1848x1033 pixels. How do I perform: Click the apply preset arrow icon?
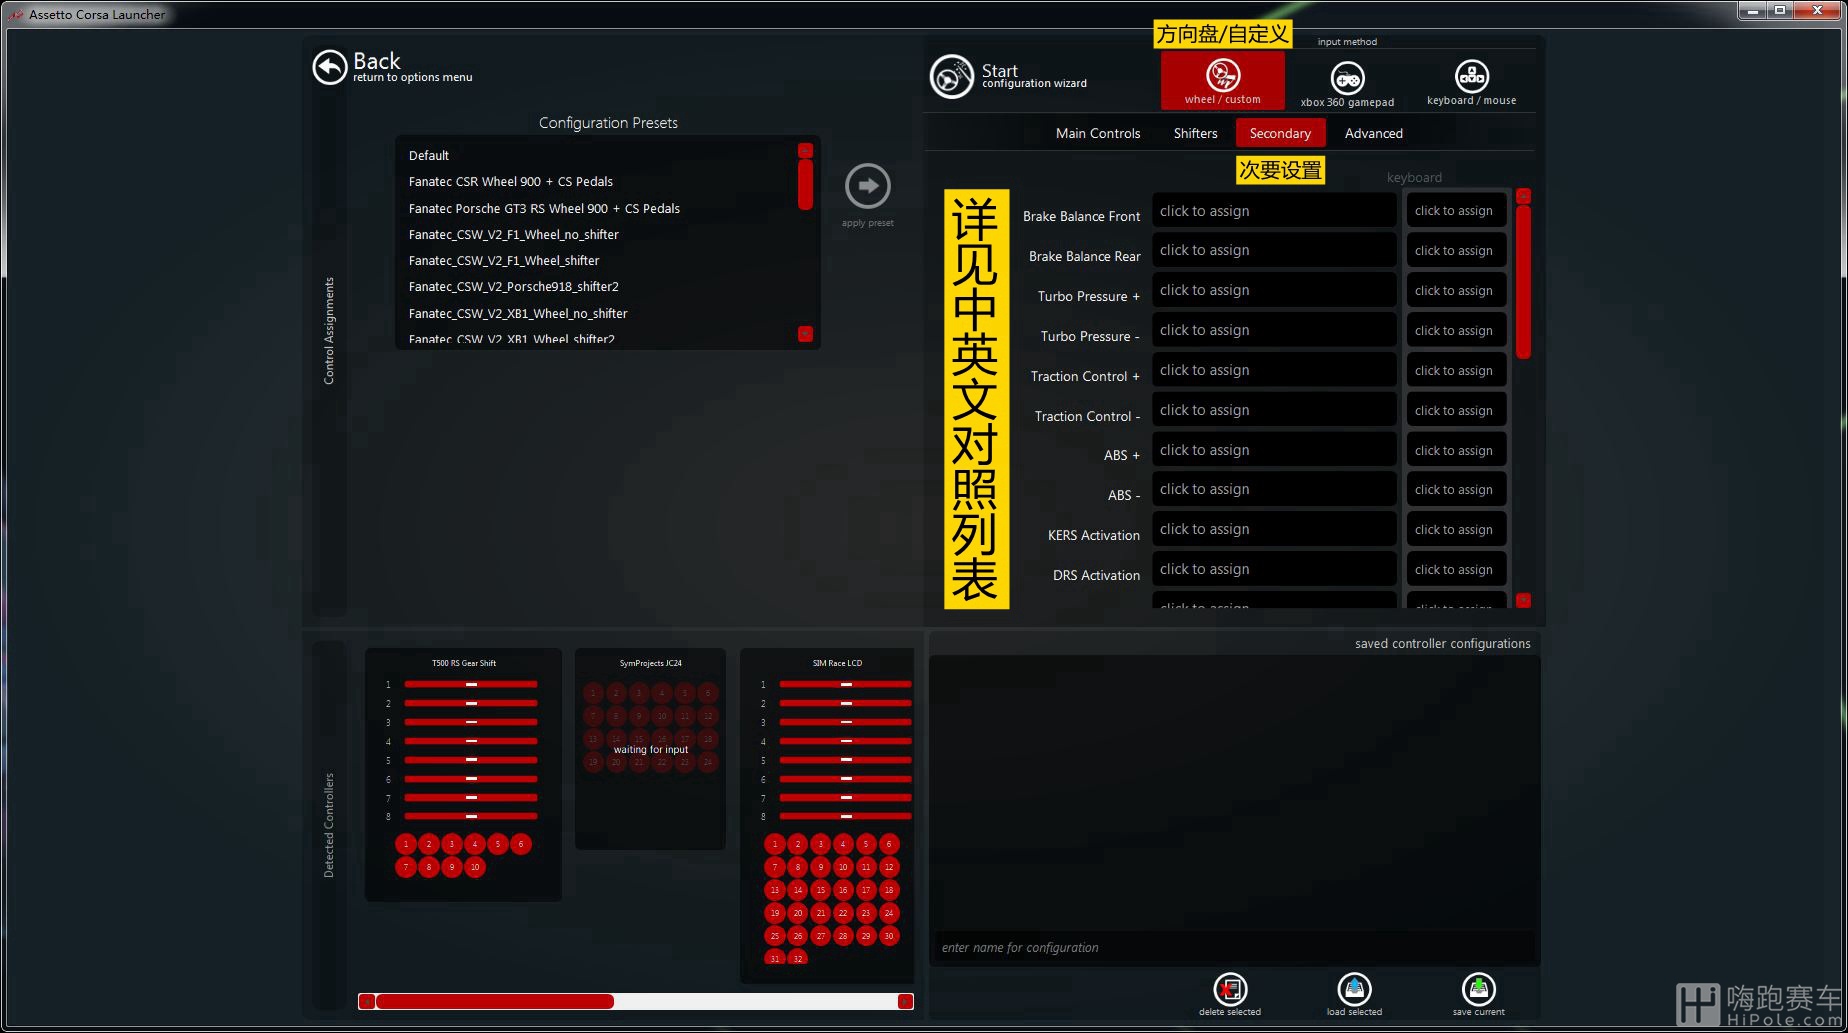coord(867,186)
